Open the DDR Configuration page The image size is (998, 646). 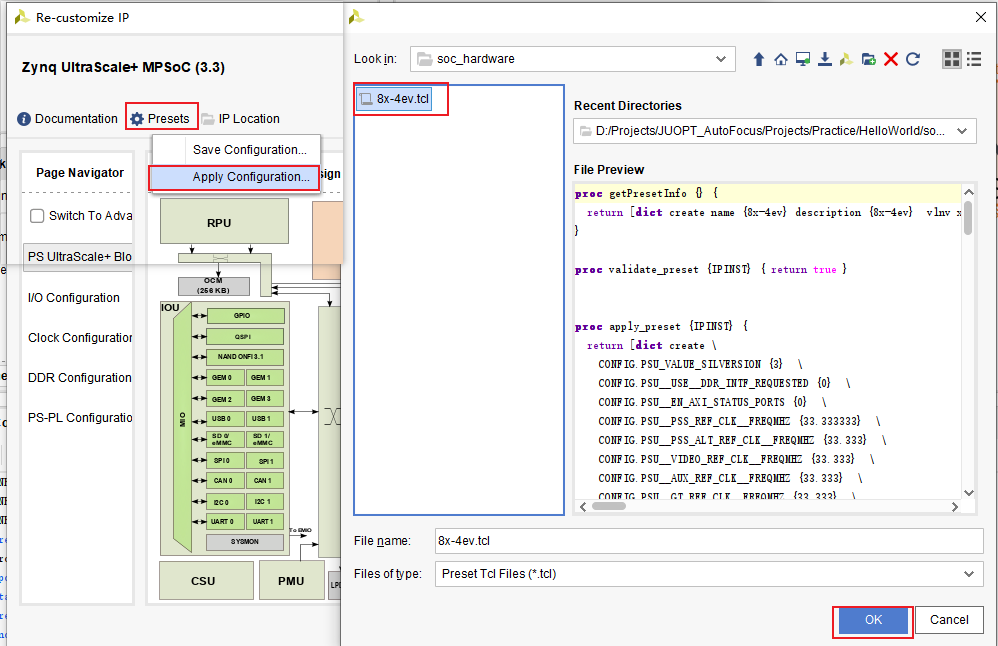click(80, 377)
